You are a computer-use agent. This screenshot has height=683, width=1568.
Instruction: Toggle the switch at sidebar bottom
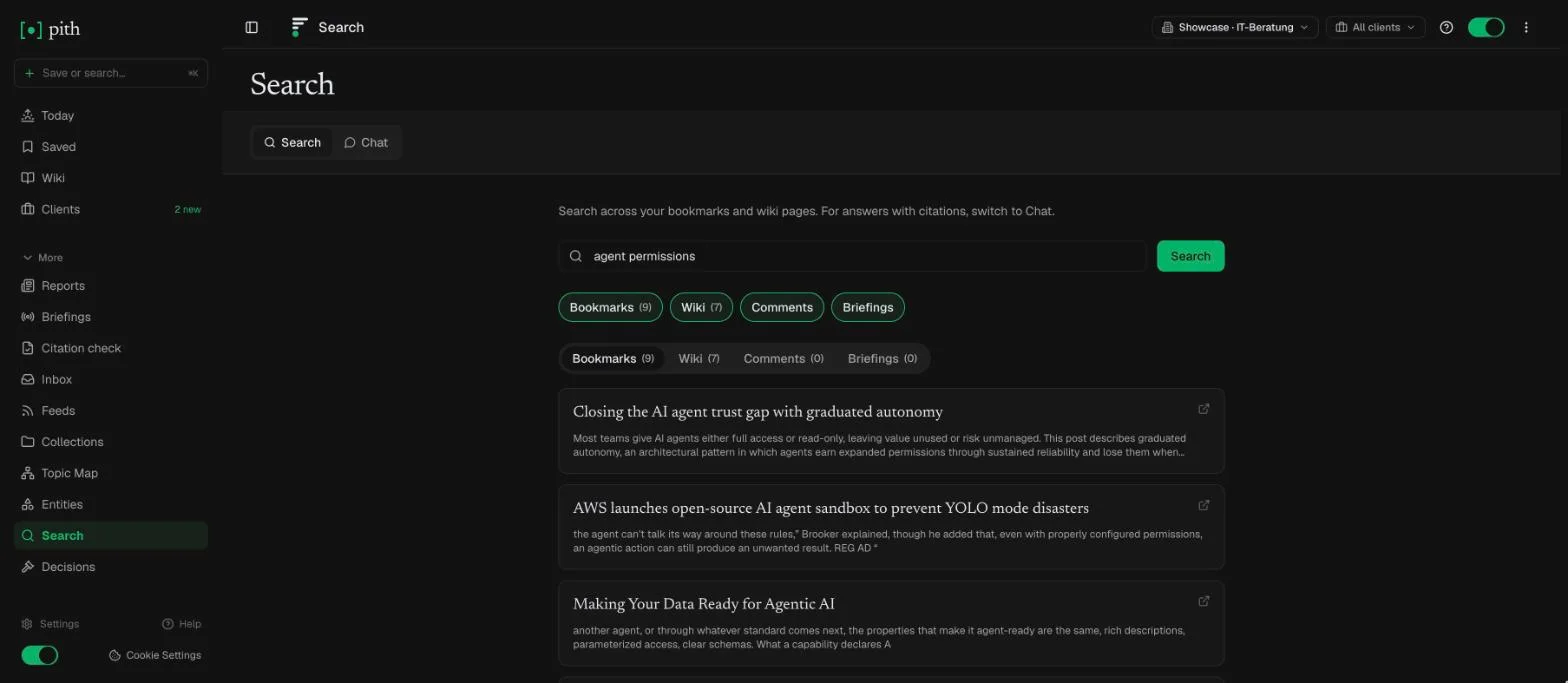pyautogui.click(x=40, y=655)
